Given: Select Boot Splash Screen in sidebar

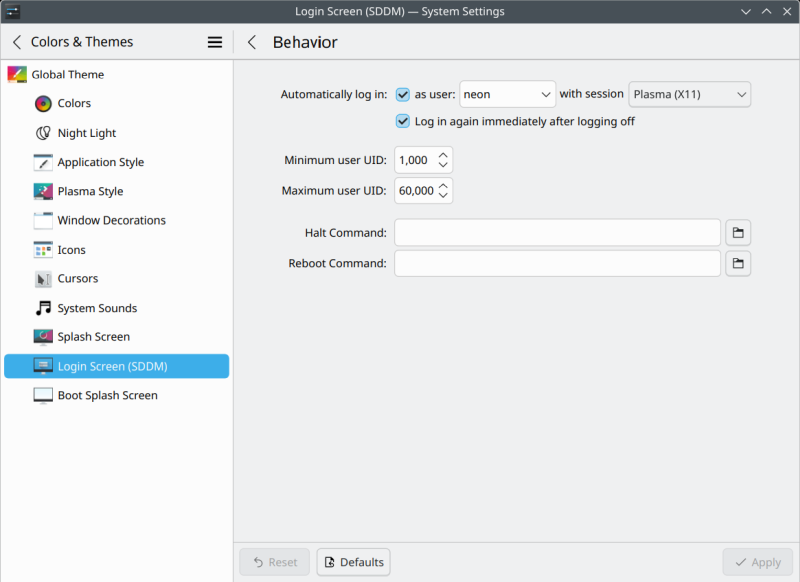Looking at the screenshot, I should (107, 395).
